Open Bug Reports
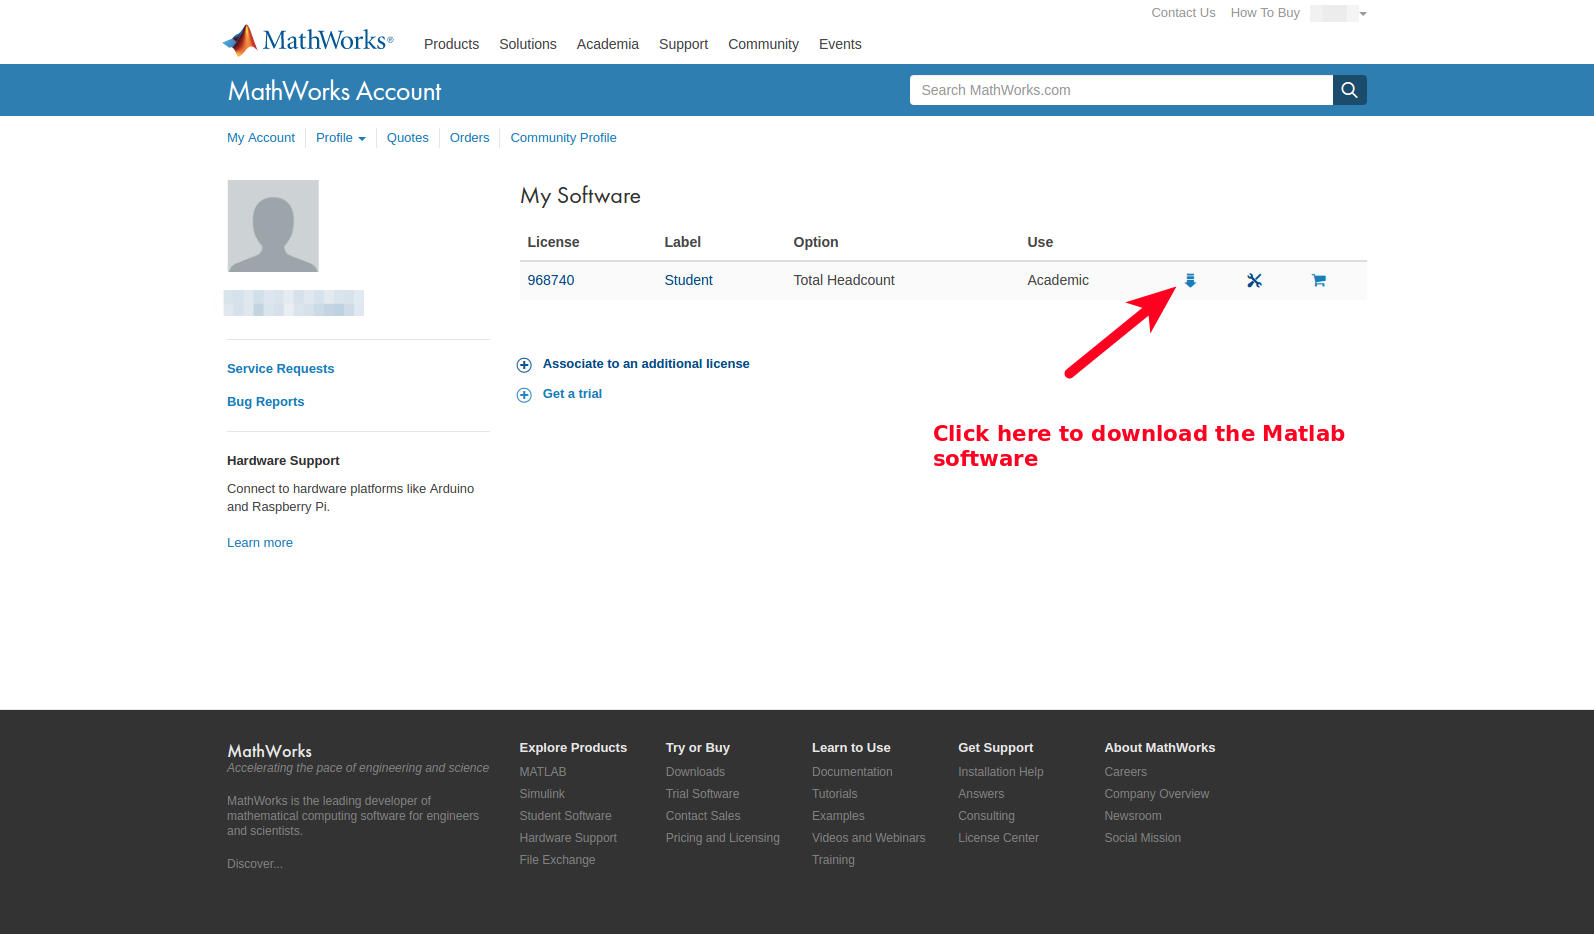Viewport: 1594px width, 934px height. tap(265, 402)
